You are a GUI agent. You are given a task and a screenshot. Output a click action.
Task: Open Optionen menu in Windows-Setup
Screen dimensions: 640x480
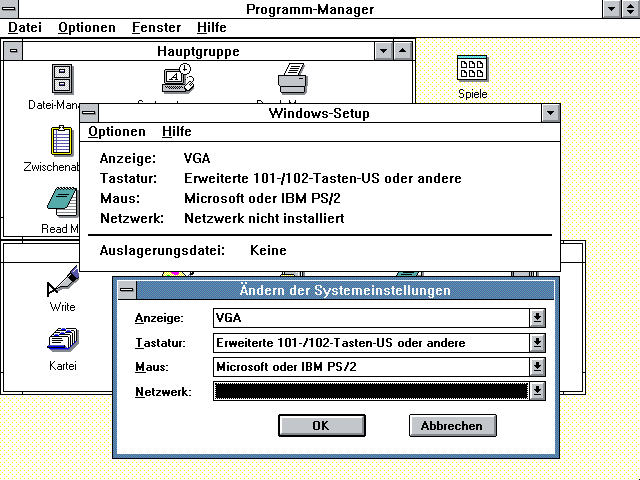(116, 131)
